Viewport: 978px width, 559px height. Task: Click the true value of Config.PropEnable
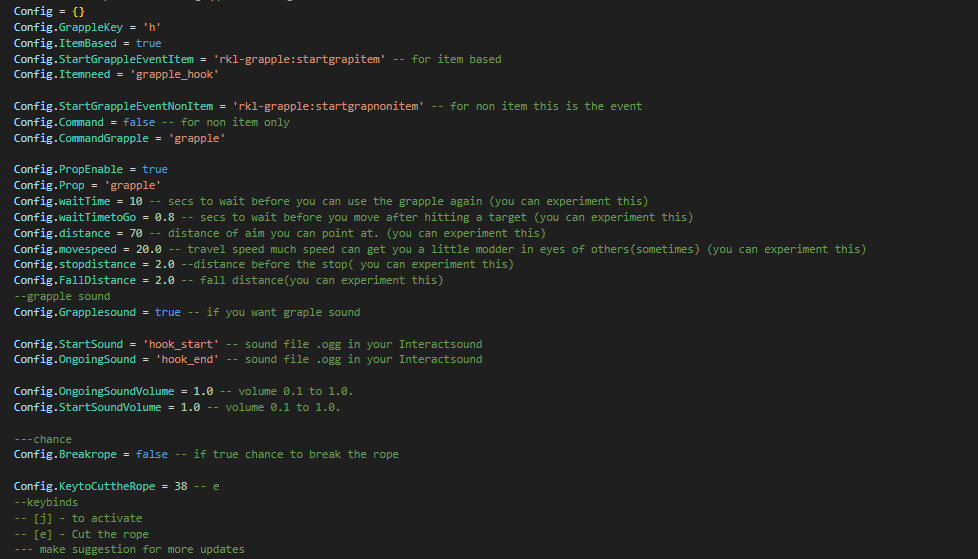[x=154, y=170]
